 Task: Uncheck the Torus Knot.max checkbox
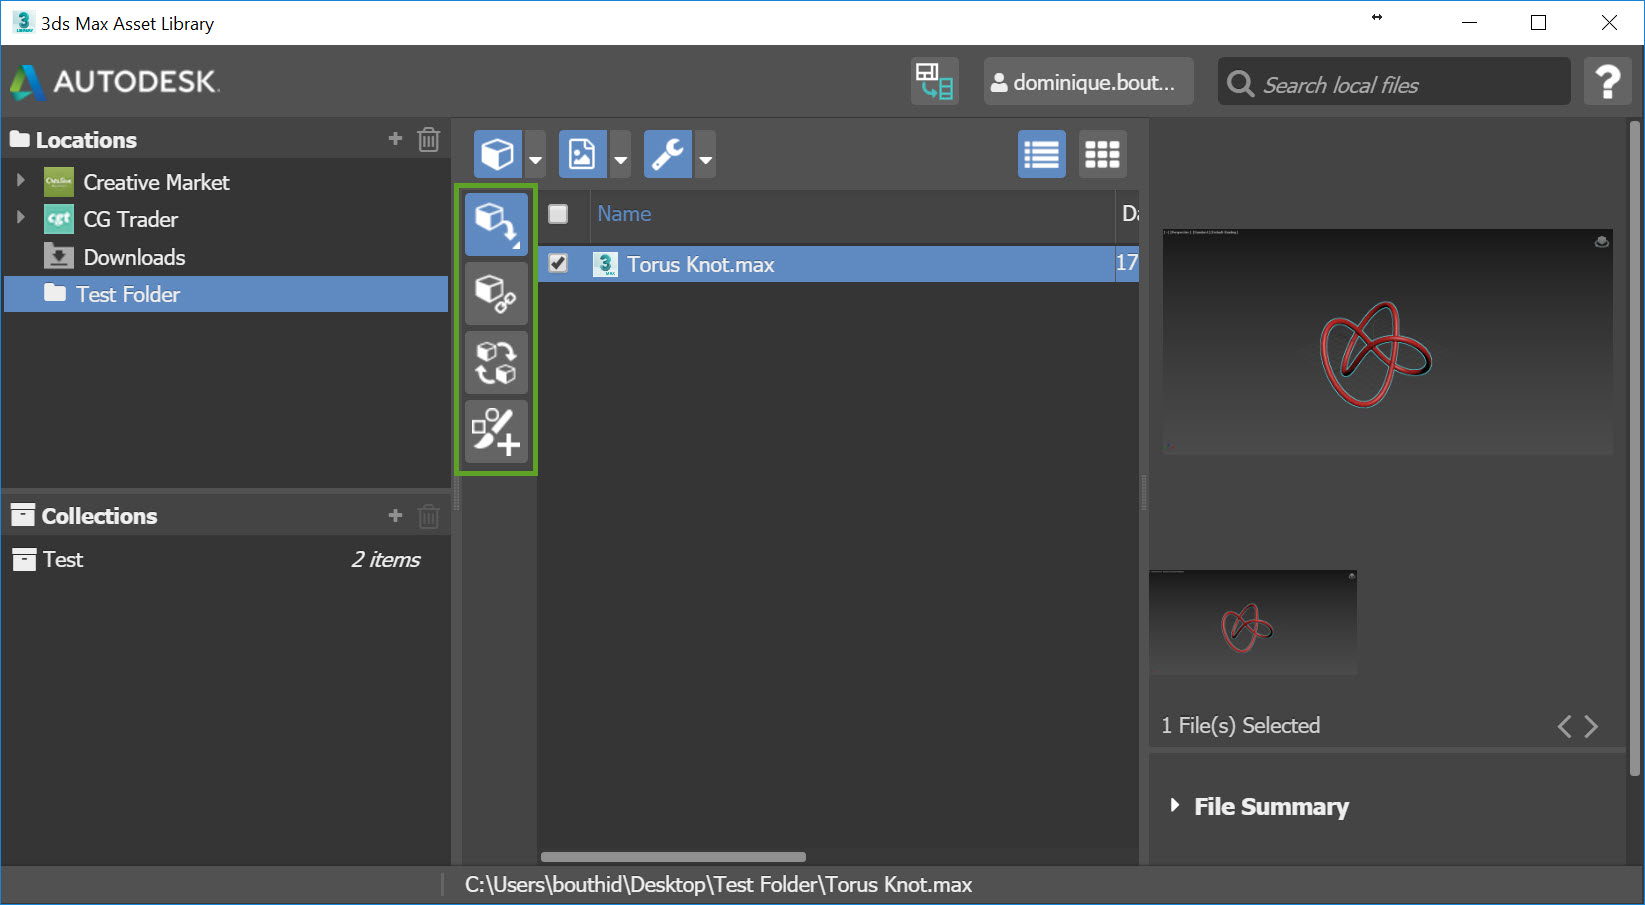[x=558, y=263]
